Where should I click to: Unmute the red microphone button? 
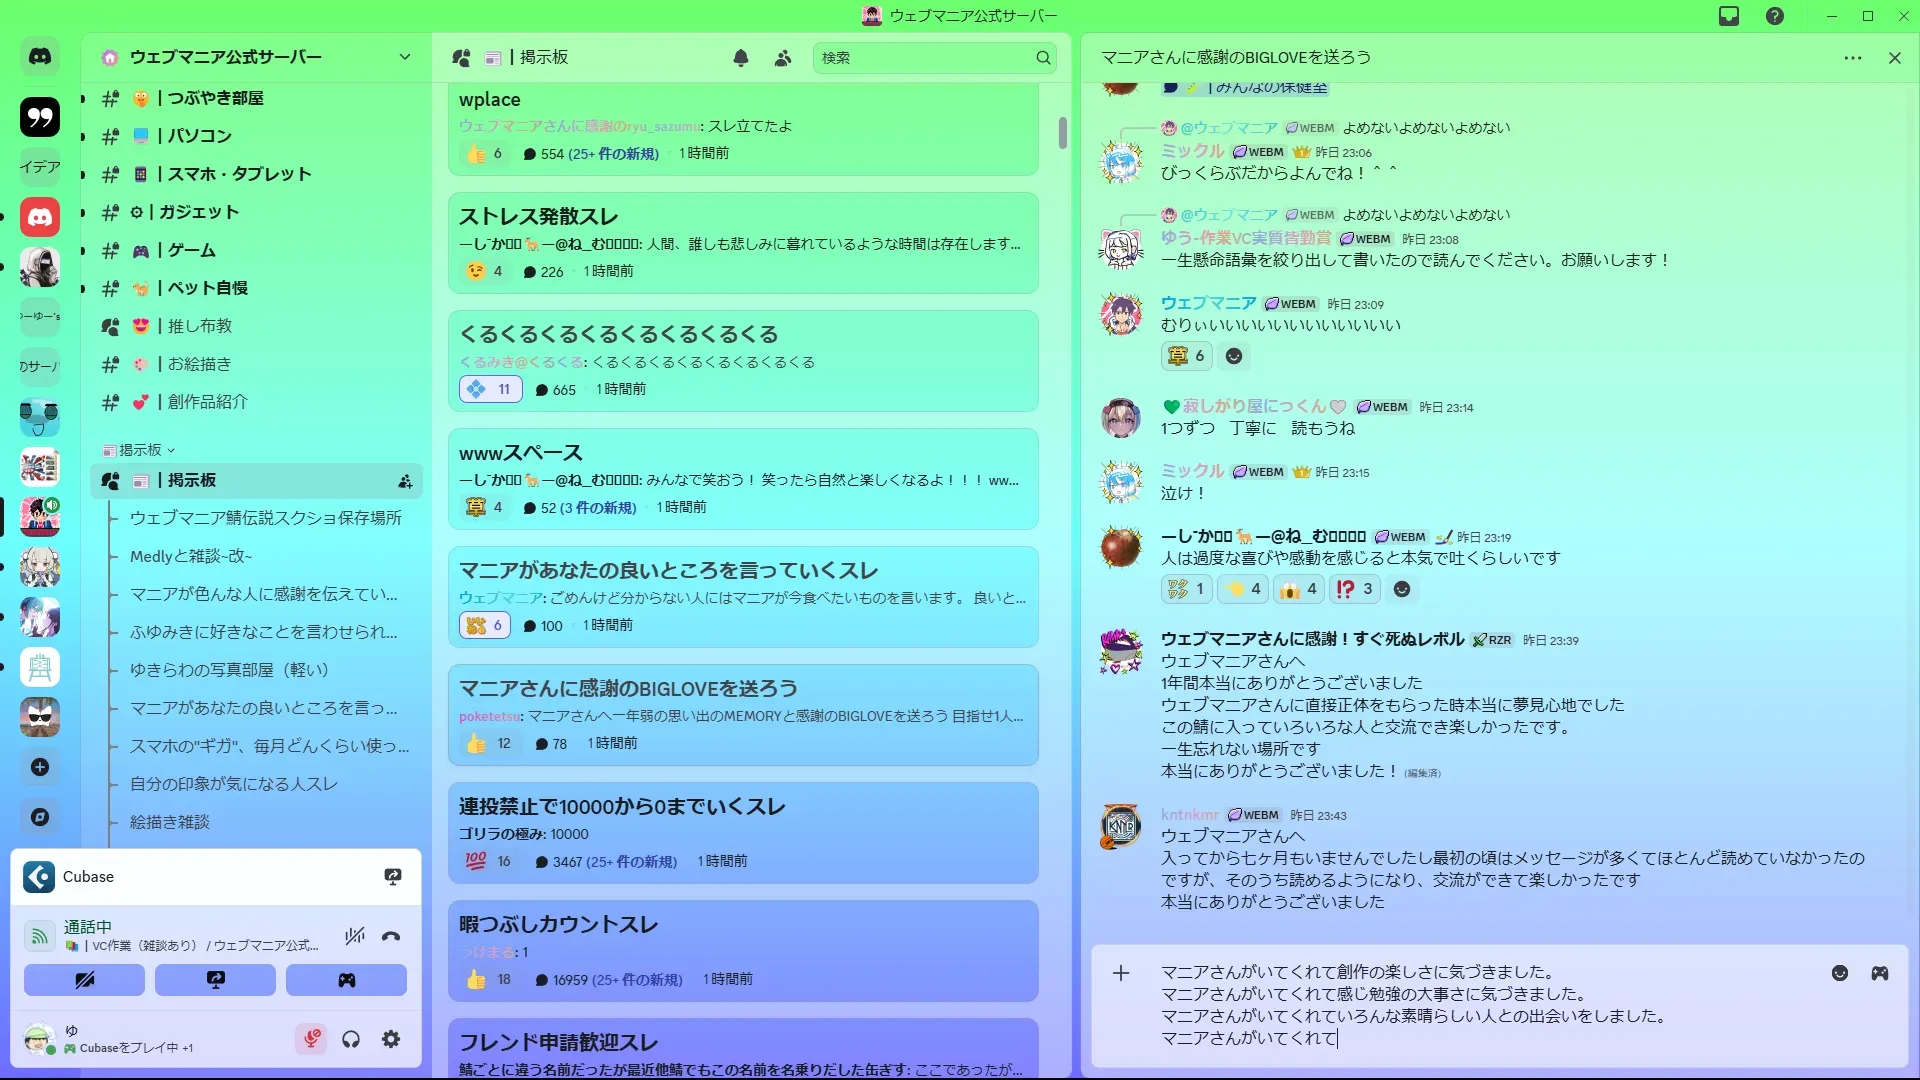(x=311, y=1039)
